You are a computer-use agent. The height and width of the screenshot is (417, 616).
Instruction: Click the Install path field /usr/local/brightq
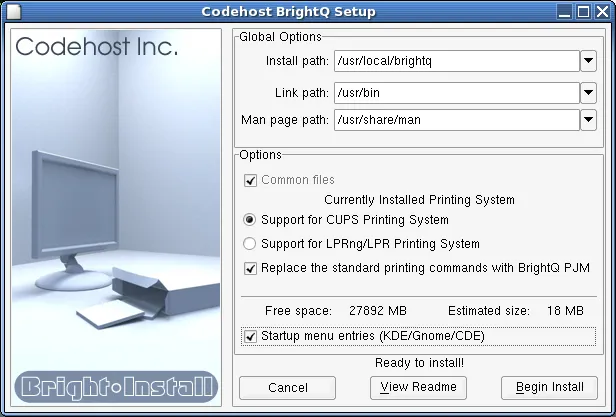click(457, 61)
